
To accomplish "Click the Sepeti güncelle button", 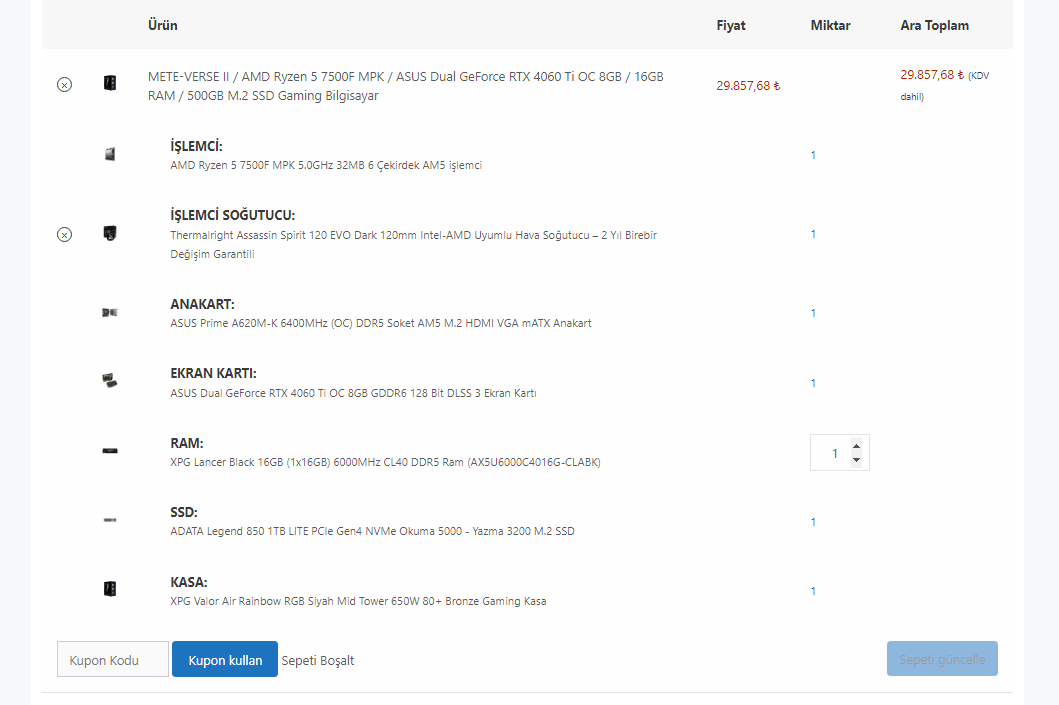I will tap(942, 659).
